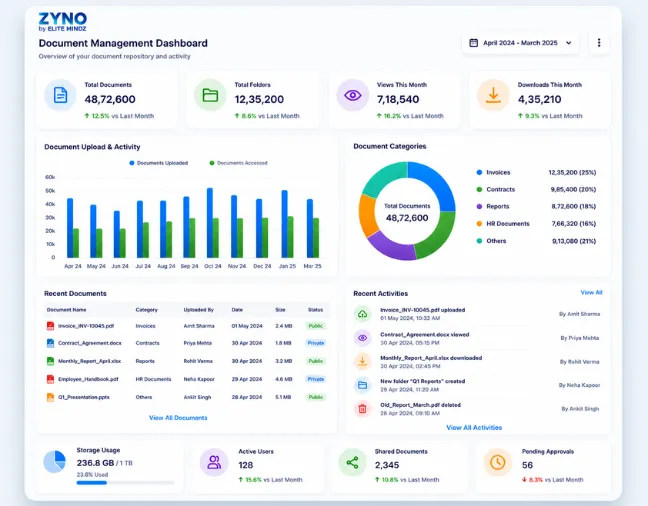
Task: Click the Total Documents file icon
Action: [x=60, y=95]
